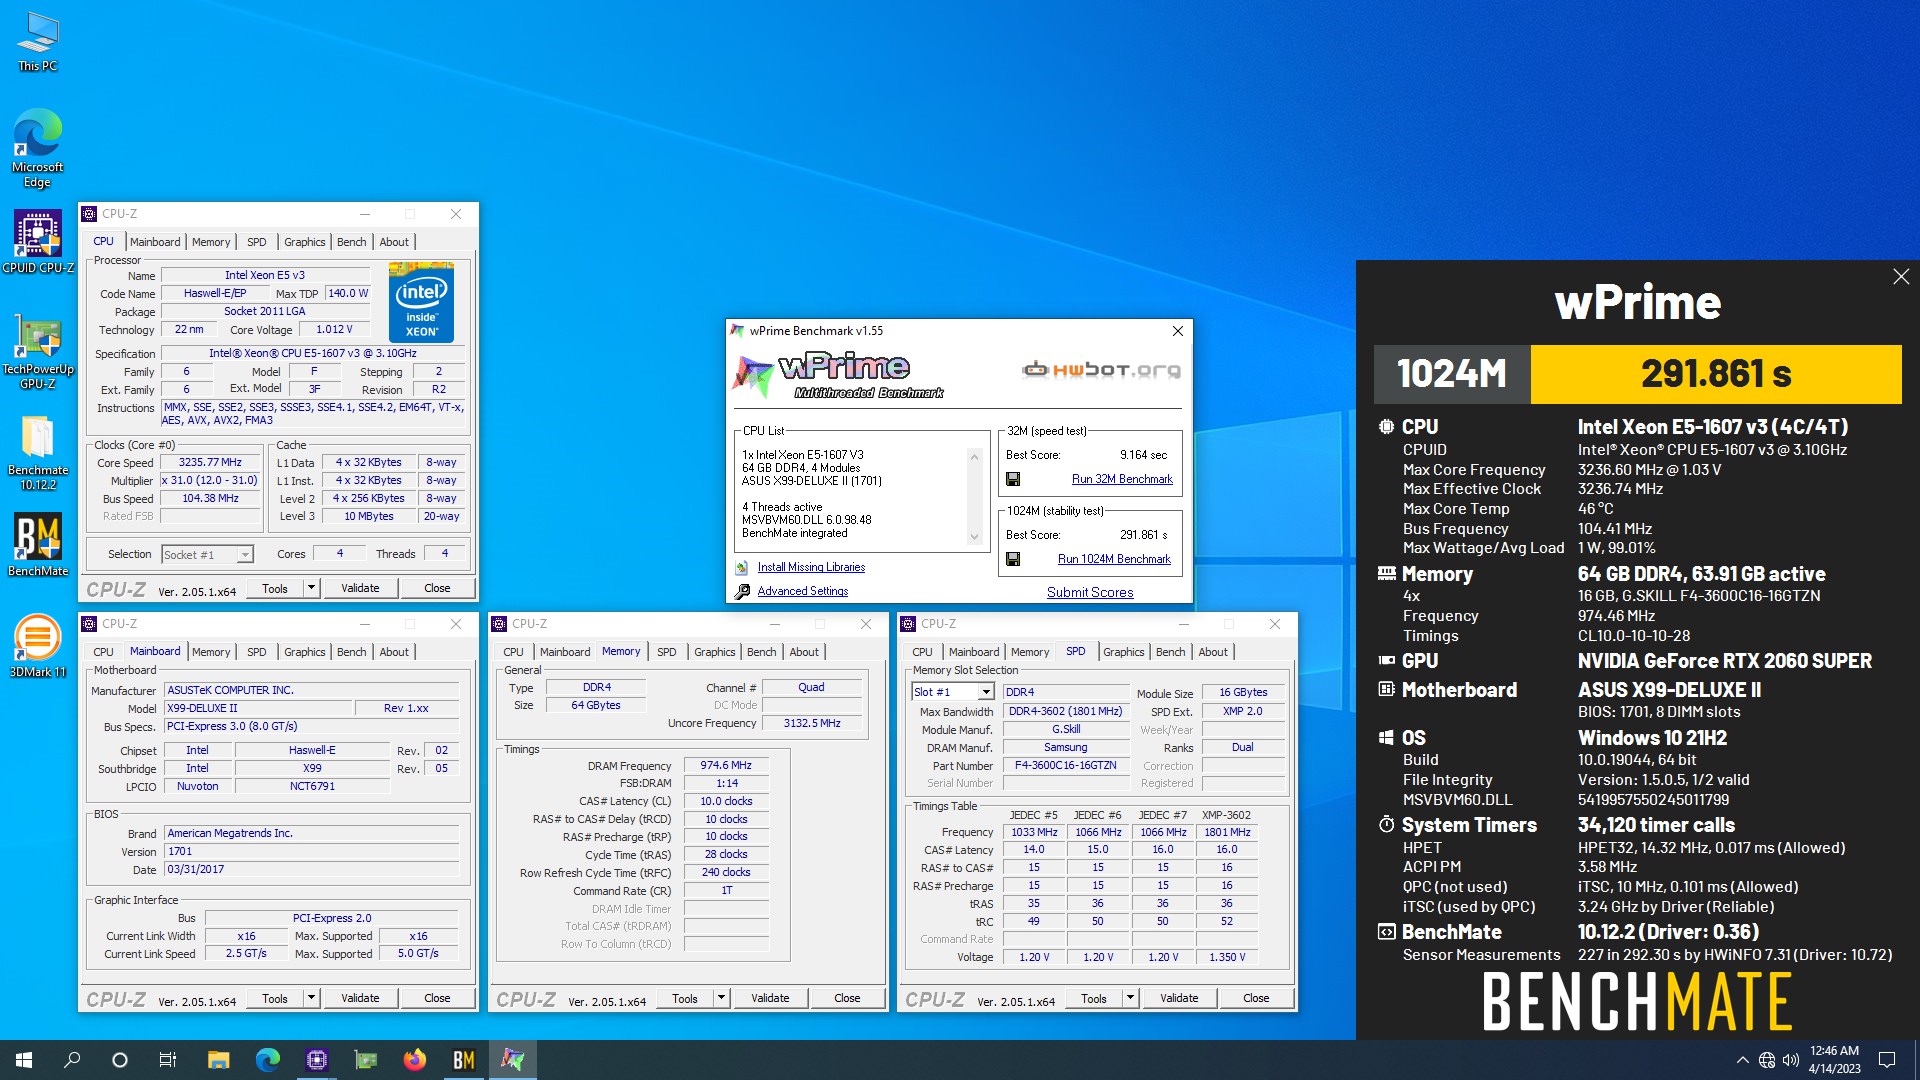Viewport: 1920px width, 1080px height.
Task: Click the 1024M benchmark save floppy icon
Action: tap(1013, 559)
